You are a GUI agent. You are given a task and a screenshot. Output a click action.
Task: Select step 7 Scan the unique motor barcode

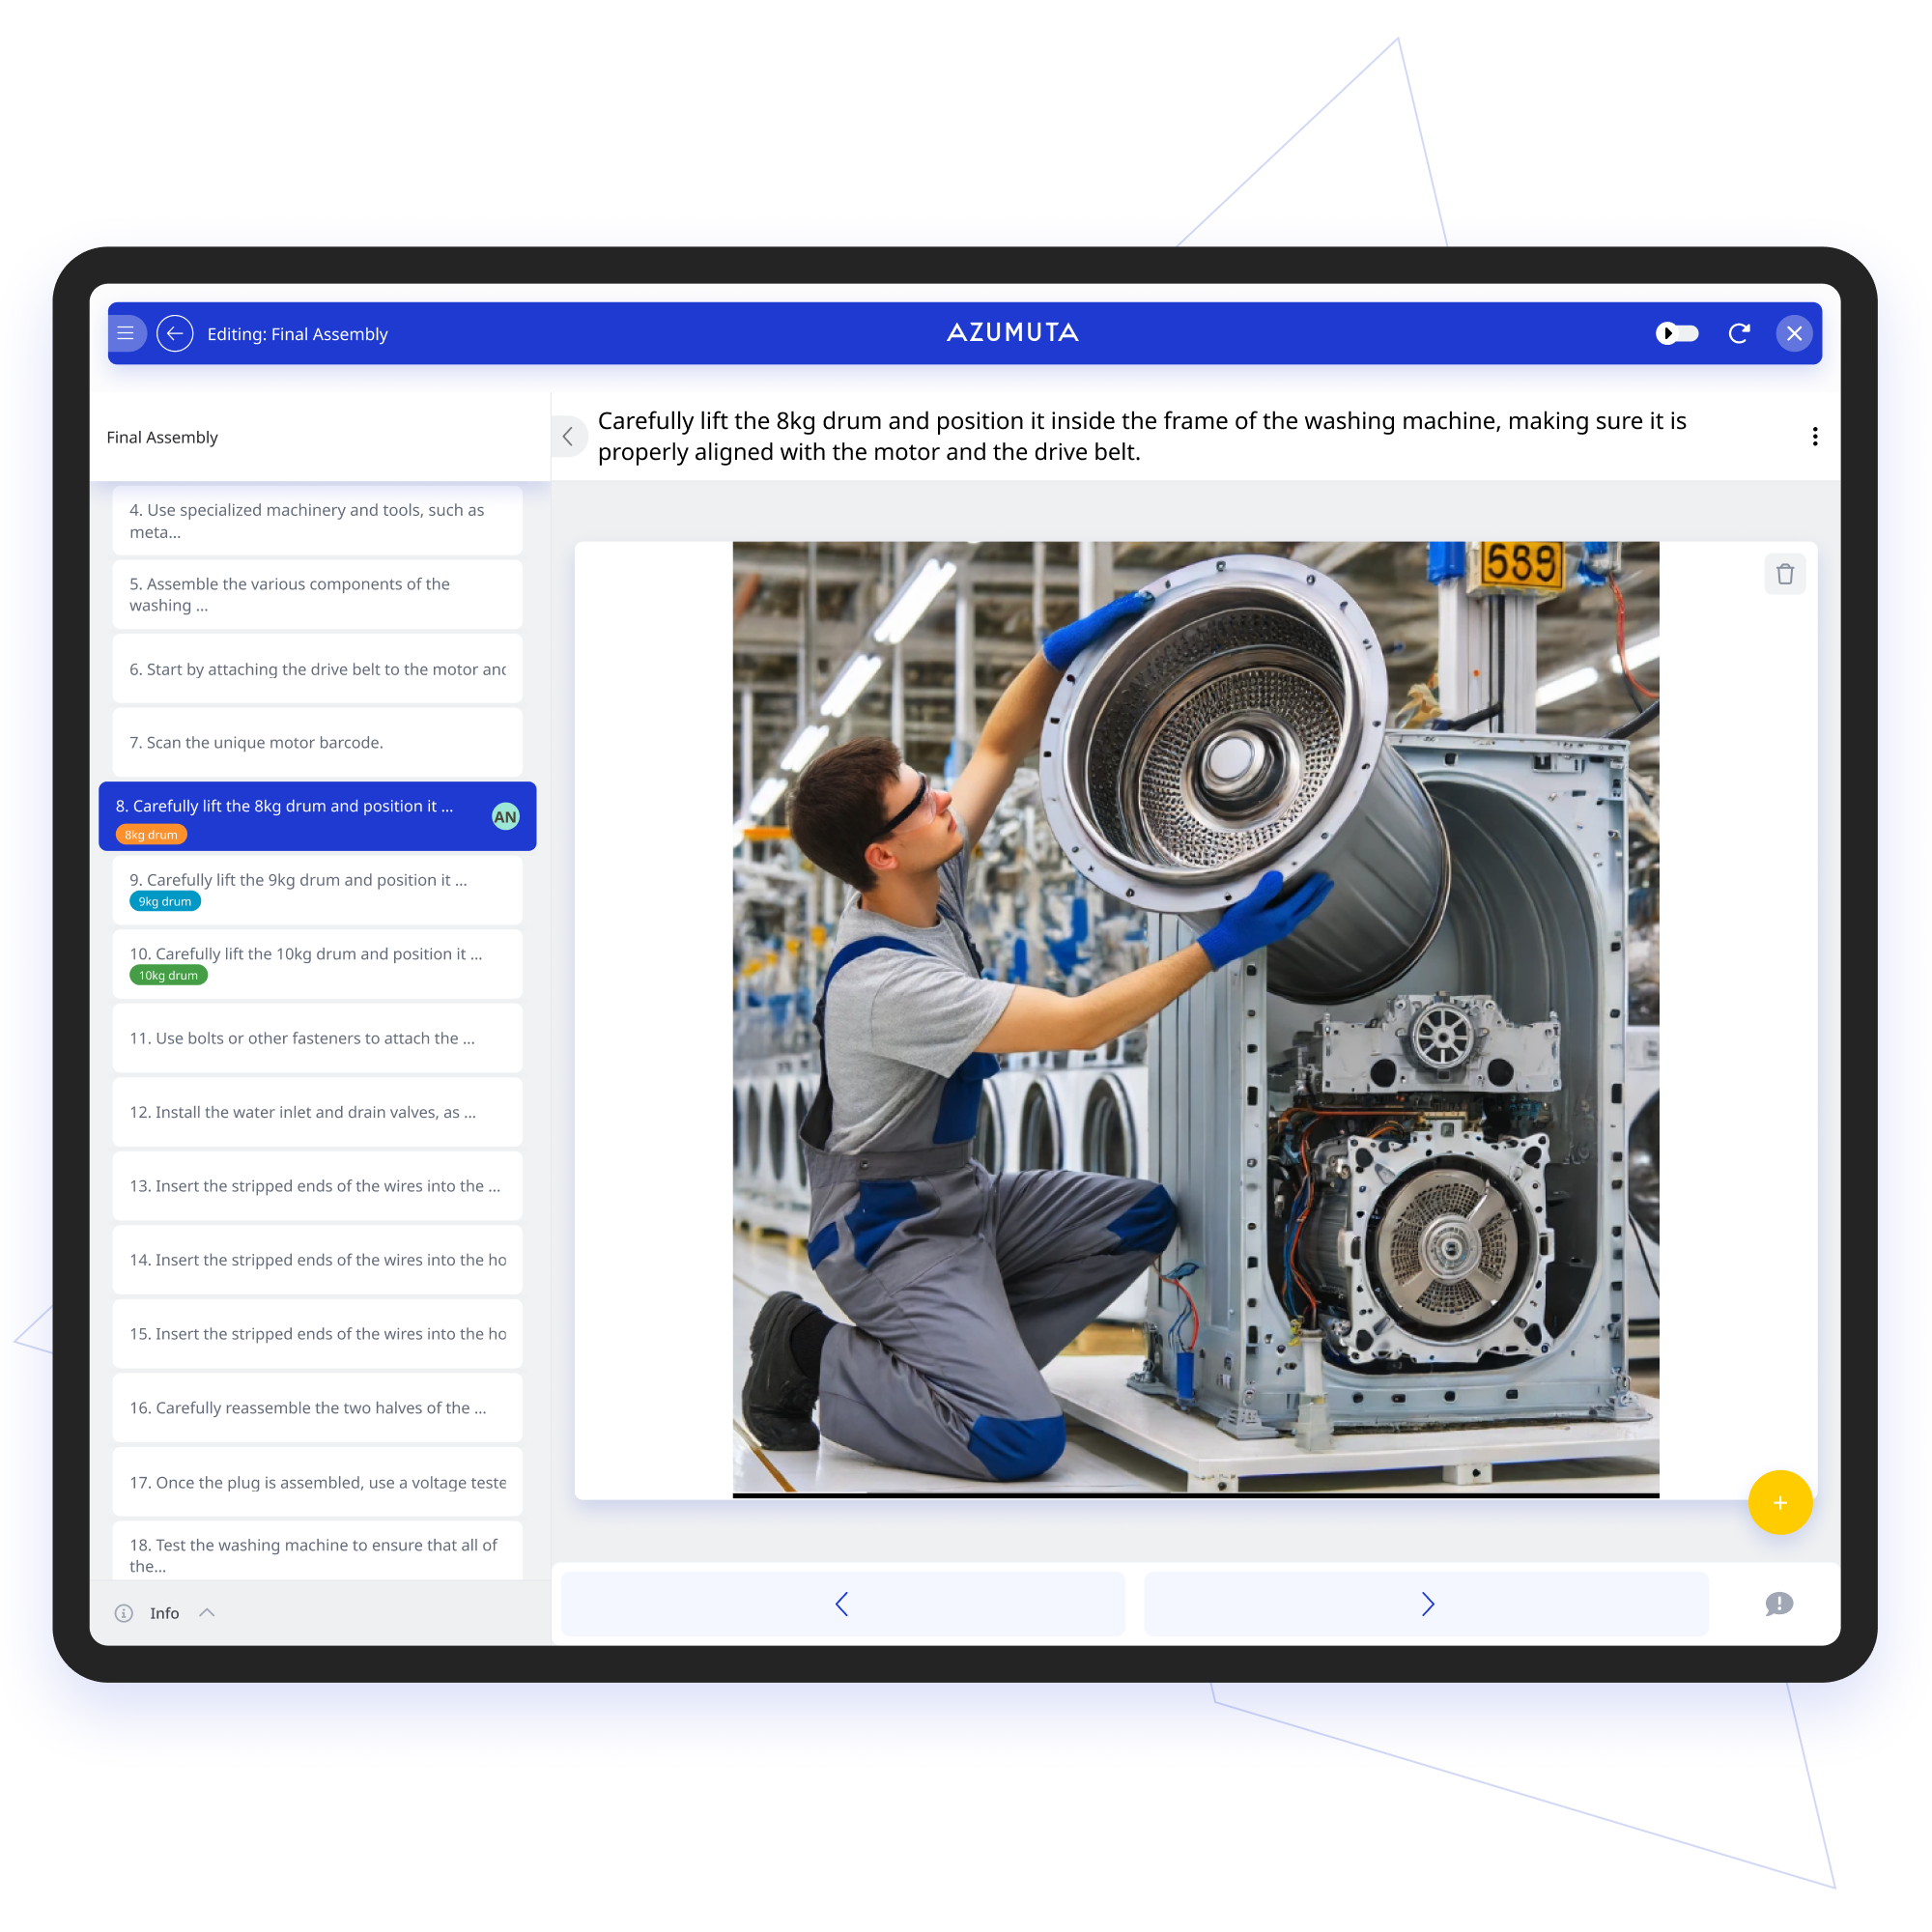pyautogui.click(x=317, y=742)
